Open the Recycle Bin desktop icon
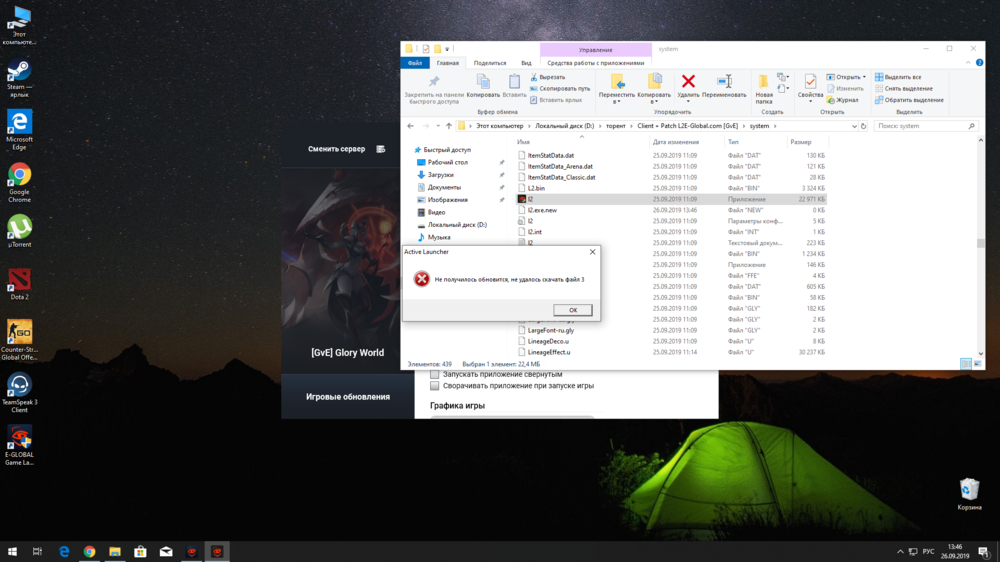This screenshot has width=1000, height=562. coord(969,489)
